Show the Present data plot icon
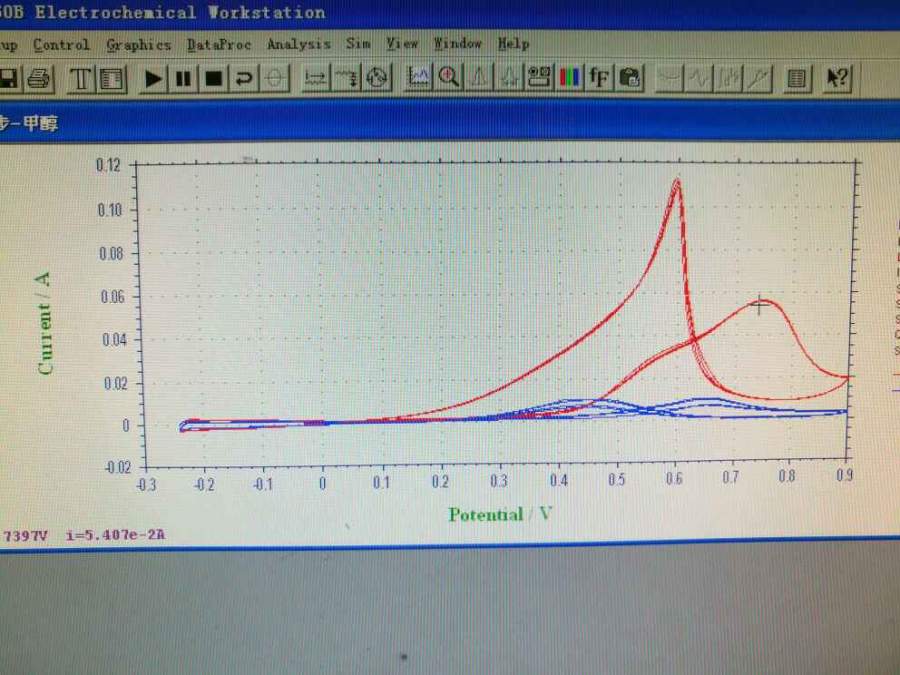This screenshot has height=675, width=900. (418, 77)
